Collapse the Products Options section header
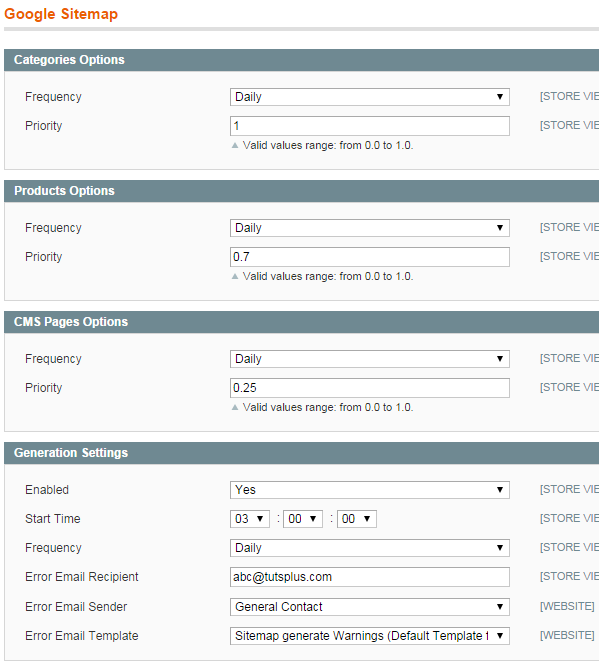The height and width of the screenshot is (665, 599). point(302,191)
